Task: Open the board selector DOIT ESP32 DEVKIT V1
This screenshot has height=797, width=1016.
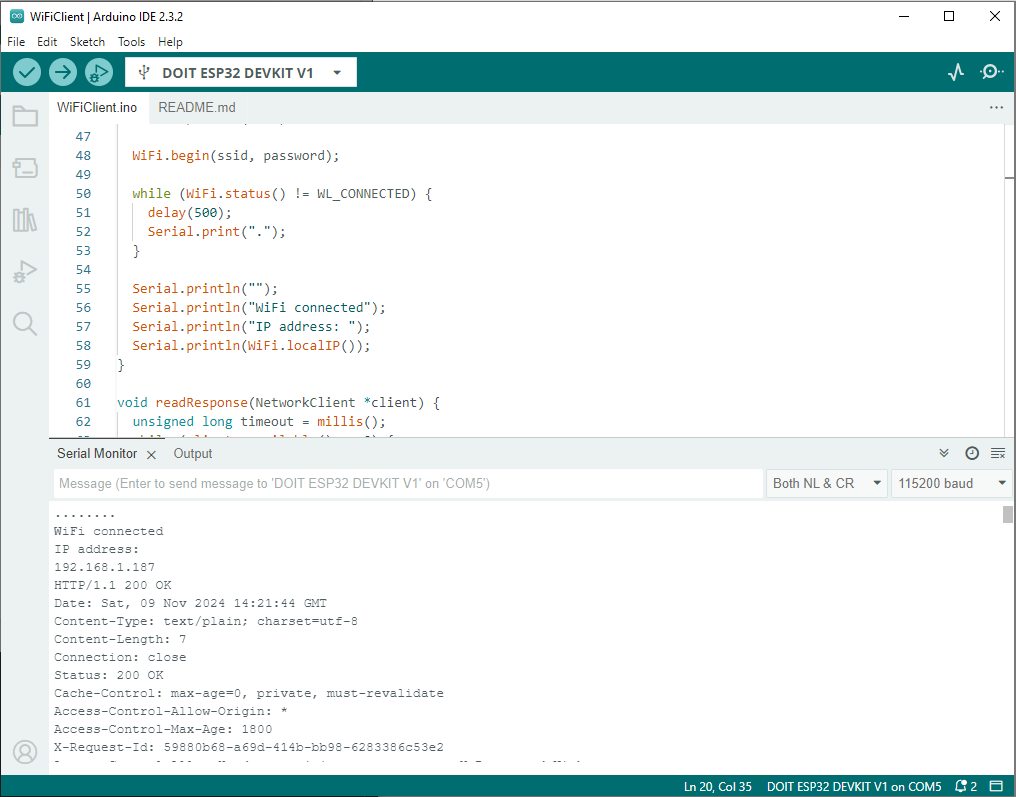Action: [x=240, y=73]
